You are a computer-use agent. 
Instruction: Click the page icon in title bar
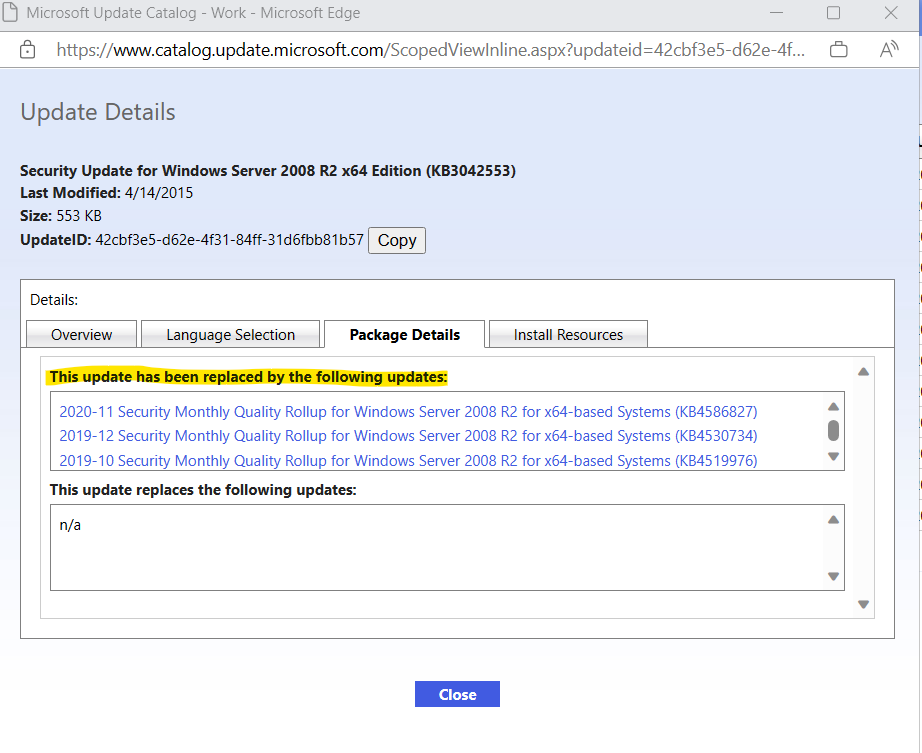10,12
